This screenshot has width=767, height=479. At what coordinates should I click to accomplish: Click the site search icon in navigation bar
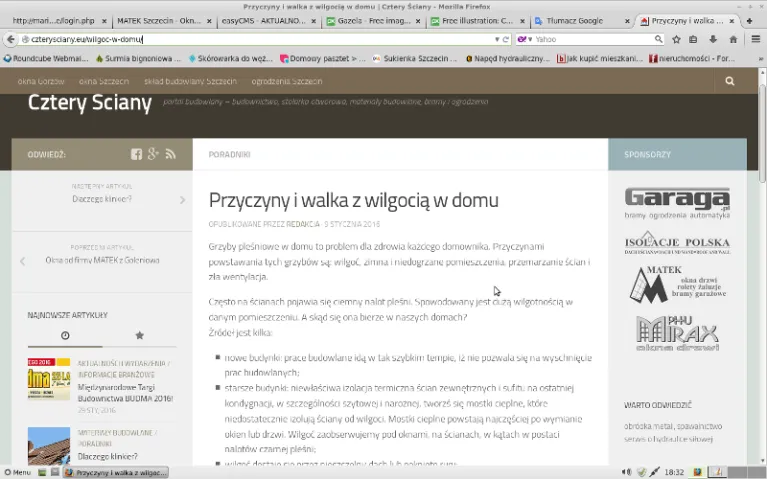point(730,81)
